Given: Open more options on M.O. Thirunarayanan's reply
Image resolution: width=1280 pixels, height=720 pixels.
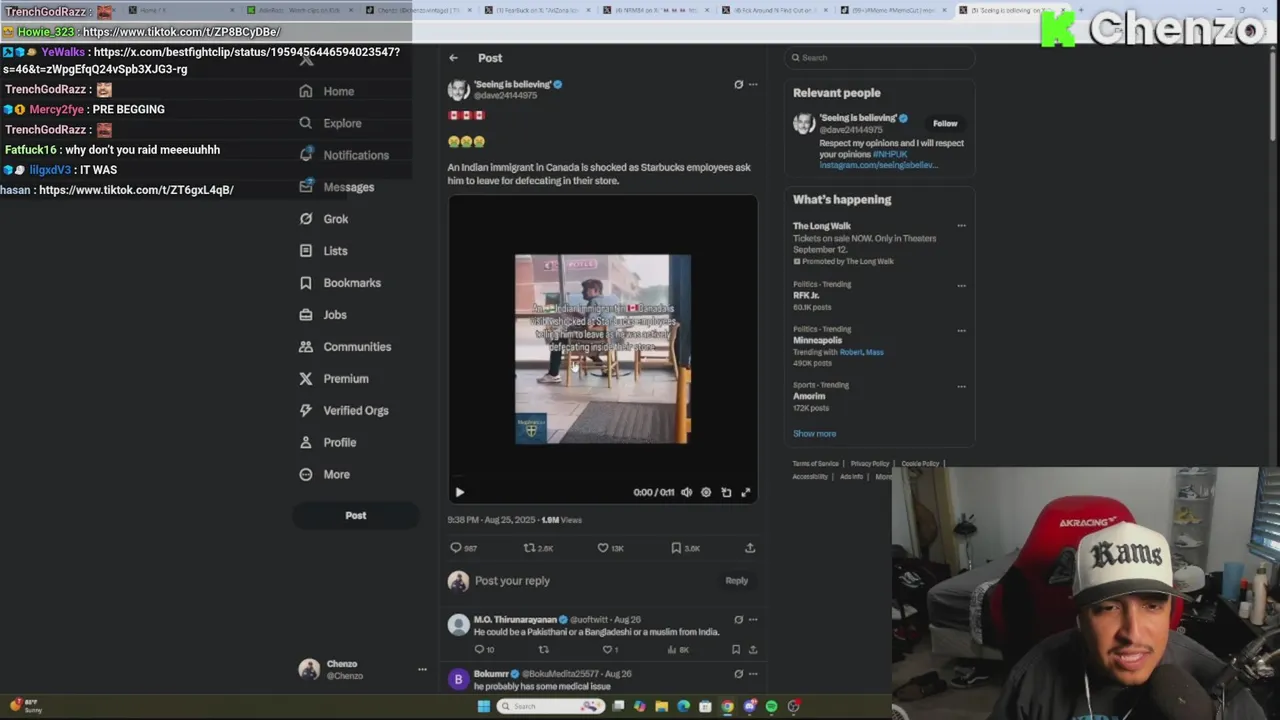Looking at the screenshot, I should point(753,620).
